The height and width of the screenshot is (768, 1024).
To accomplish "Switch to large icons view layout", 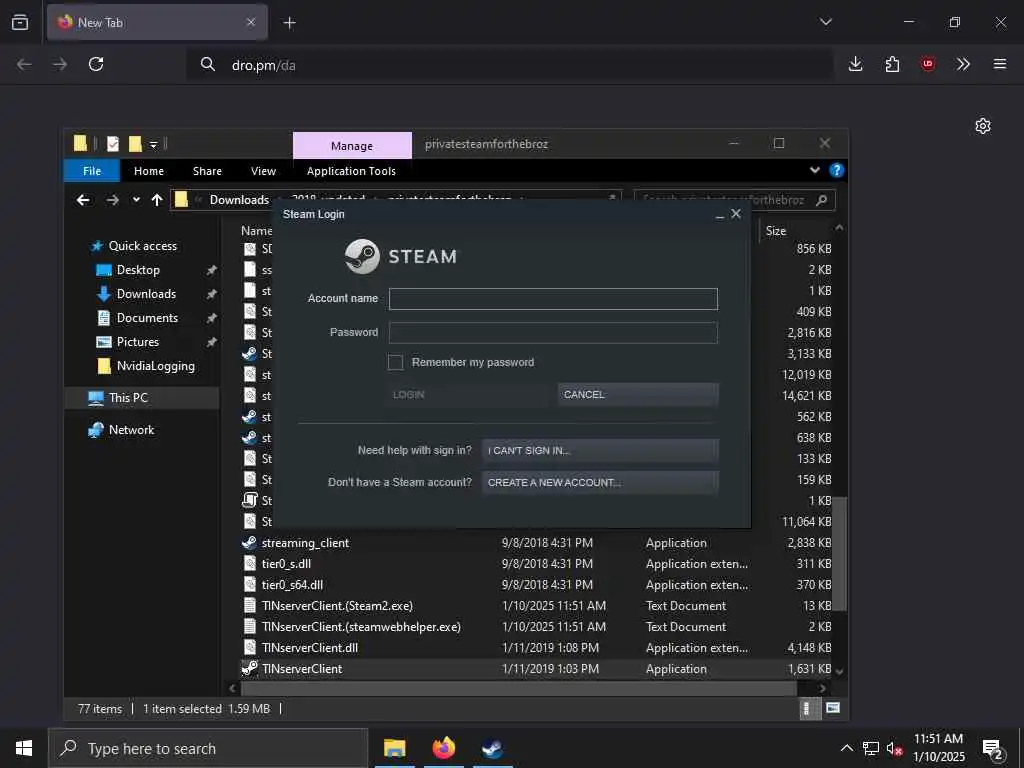I will 833,708.
